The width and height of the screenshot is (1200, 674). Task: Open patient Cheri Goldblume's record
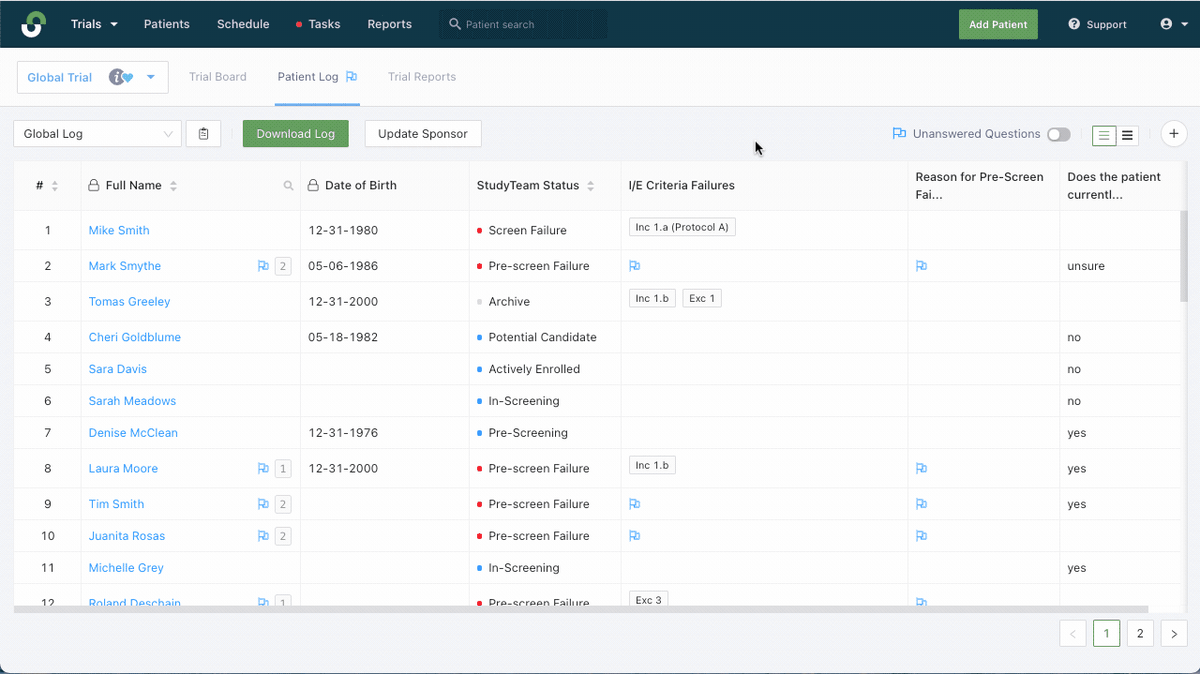(x=135, y=337)
